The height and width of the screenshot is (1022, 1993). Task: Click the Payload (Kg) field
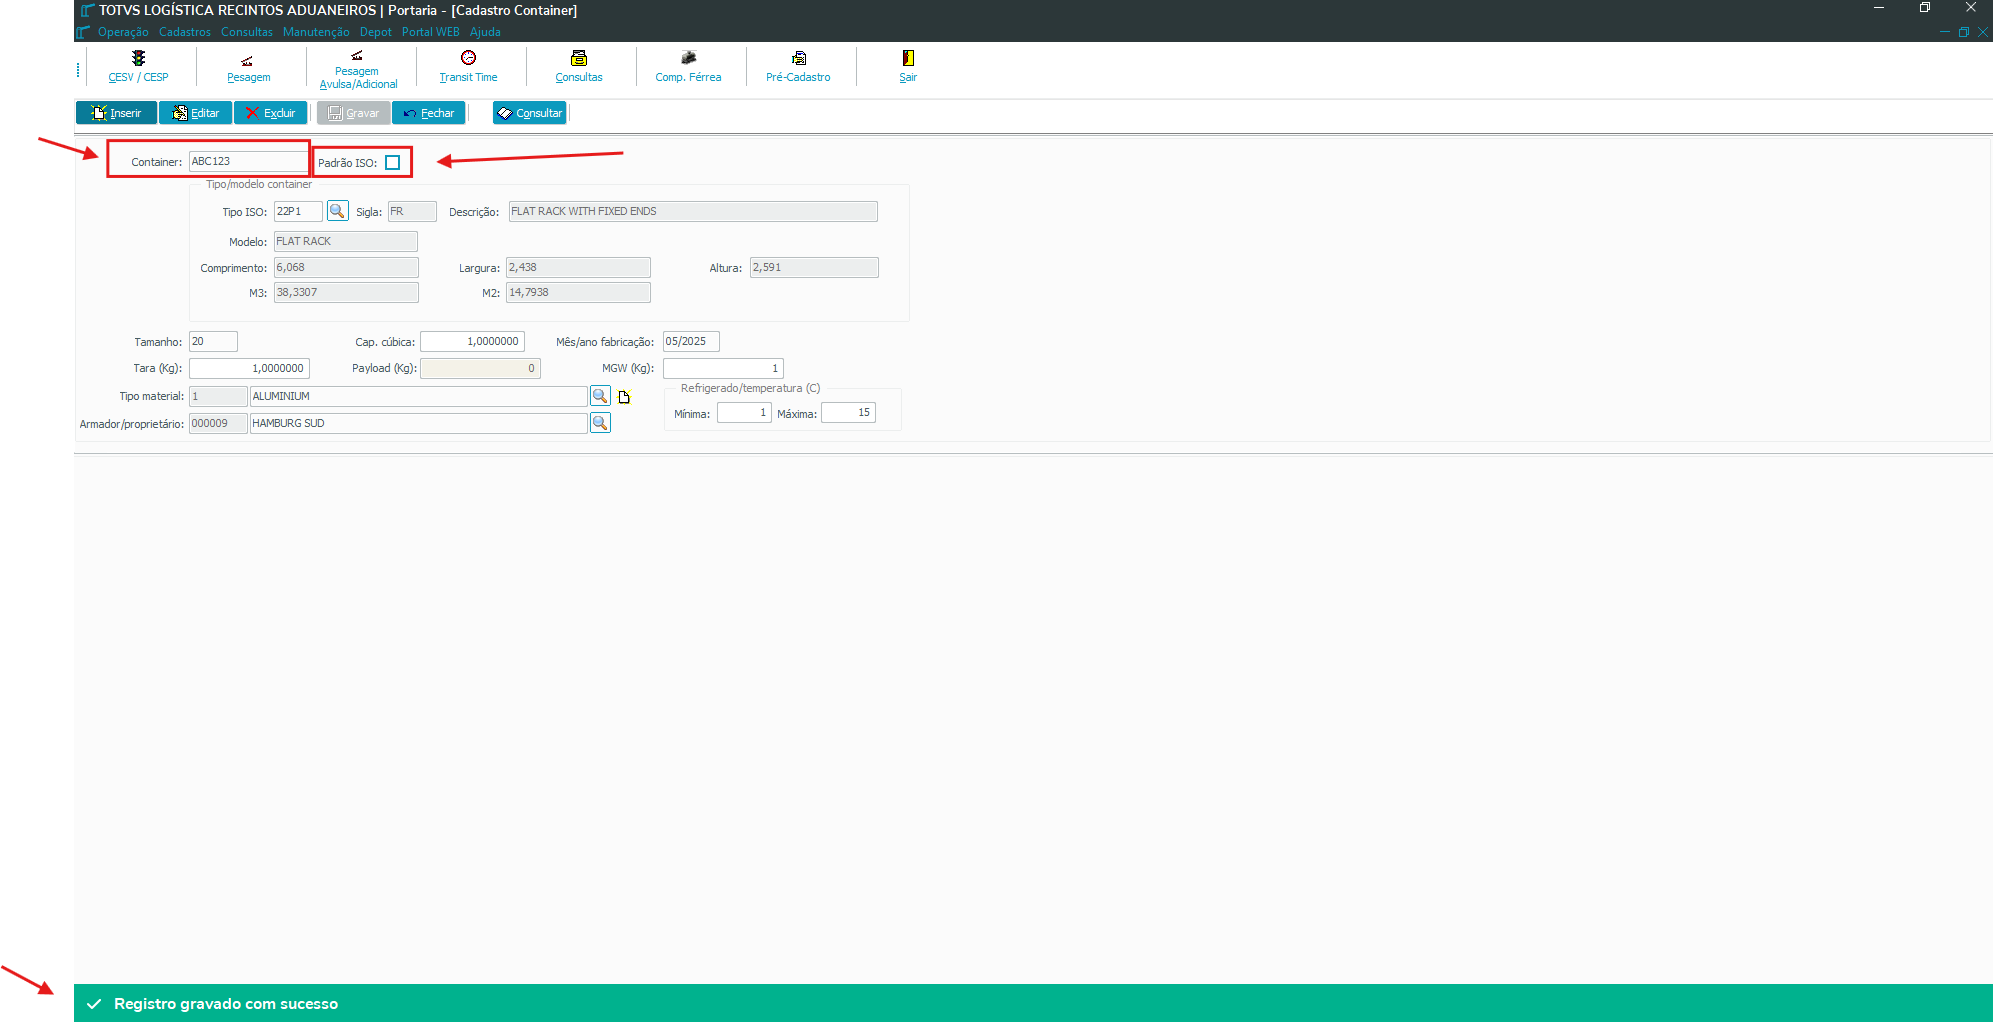480,368
